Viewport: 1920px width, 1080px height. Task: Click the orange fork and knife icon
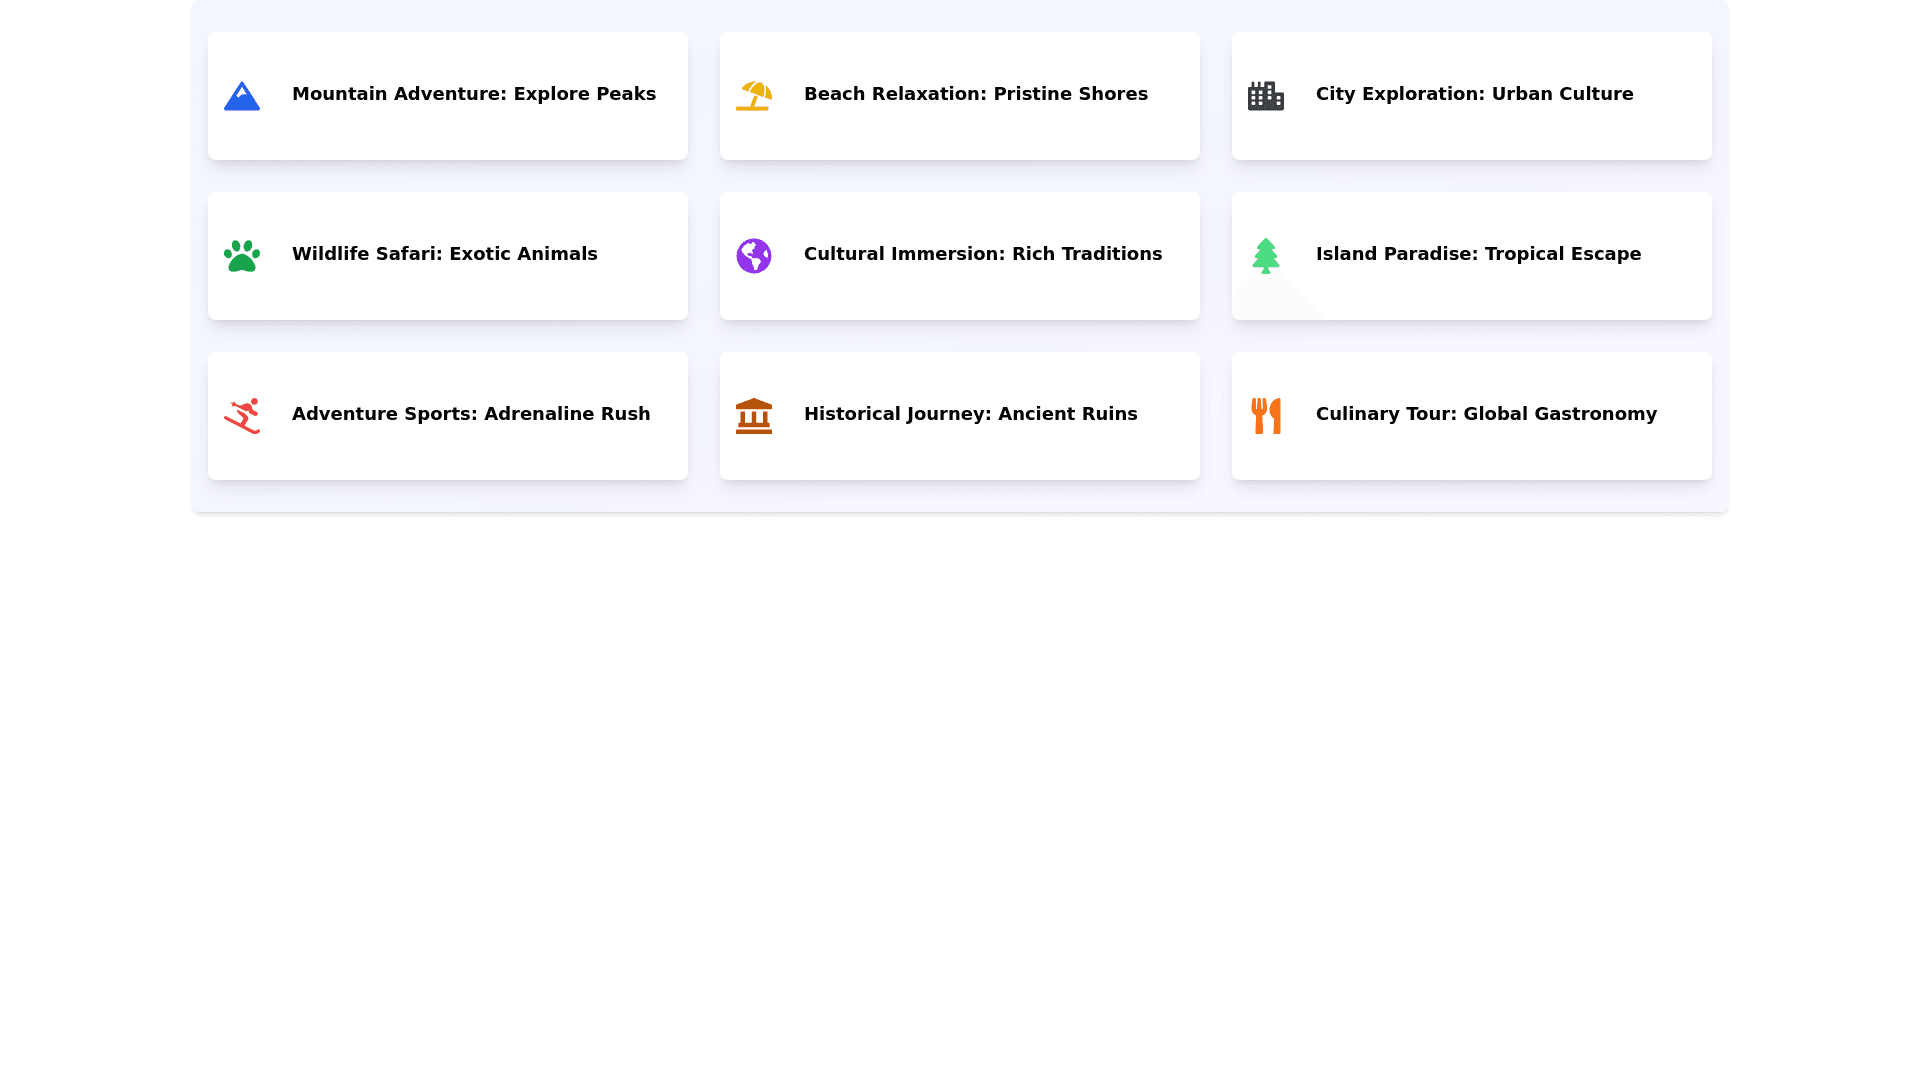1266,416
